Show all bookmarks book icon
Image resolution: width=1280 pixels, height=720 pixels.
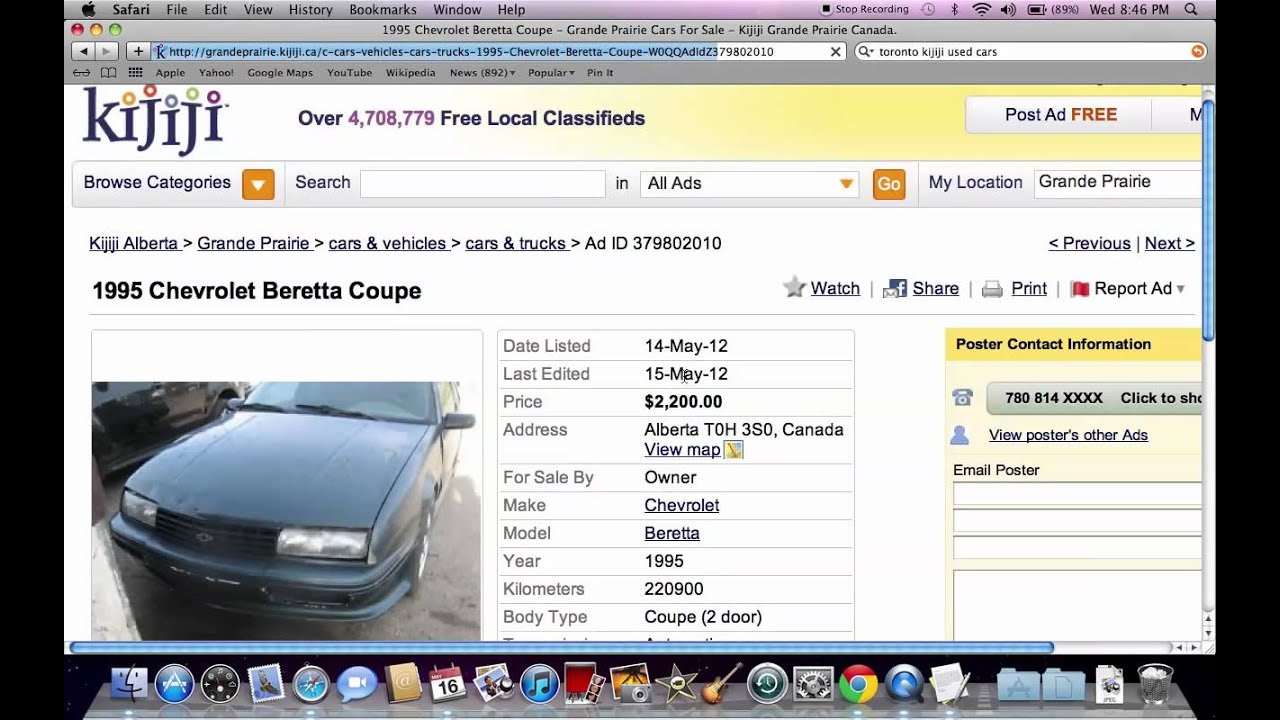(108, 73)
